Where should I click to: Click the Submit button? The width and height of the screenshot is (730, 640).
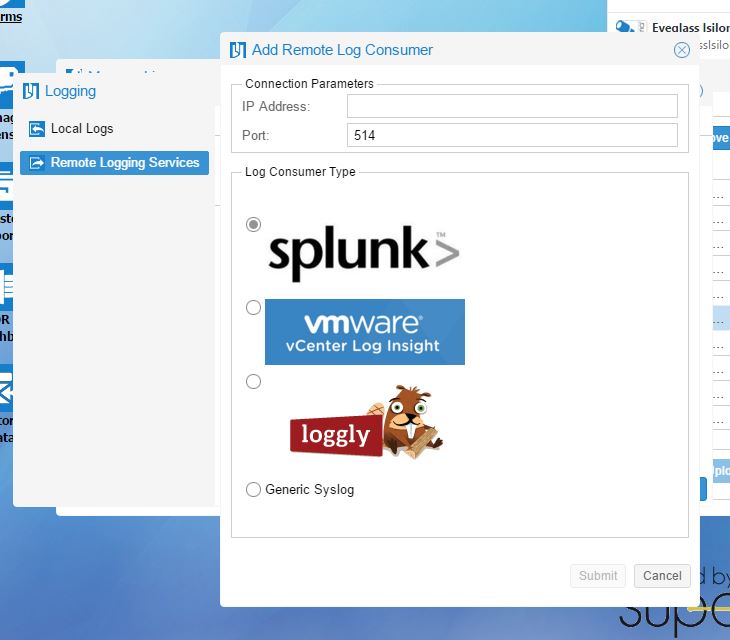(598, 576)
